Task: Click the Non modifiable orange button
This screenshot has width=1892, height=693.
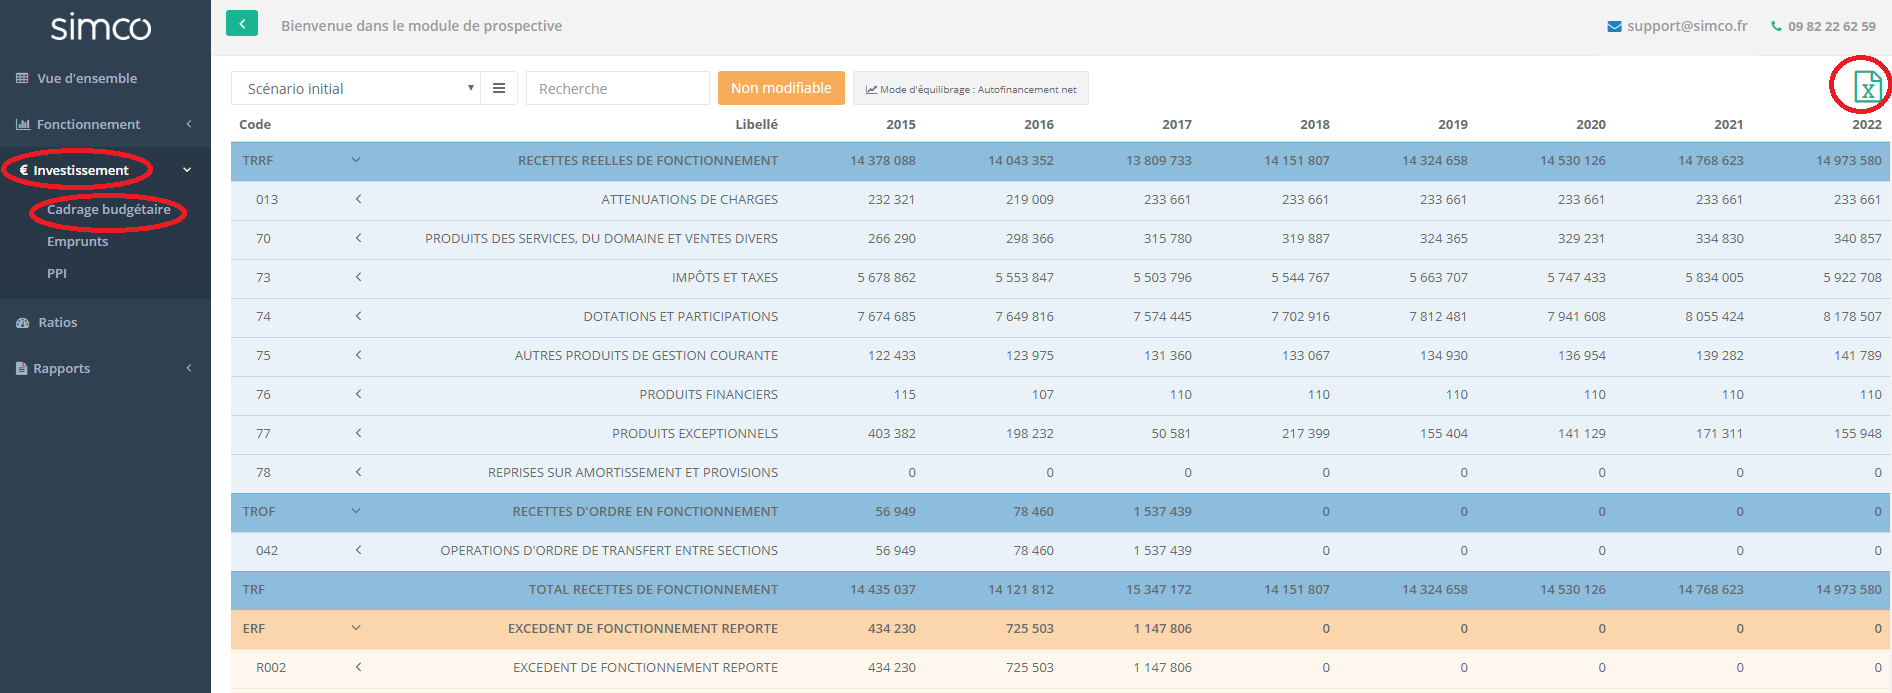Action: [x=780, y=88]
